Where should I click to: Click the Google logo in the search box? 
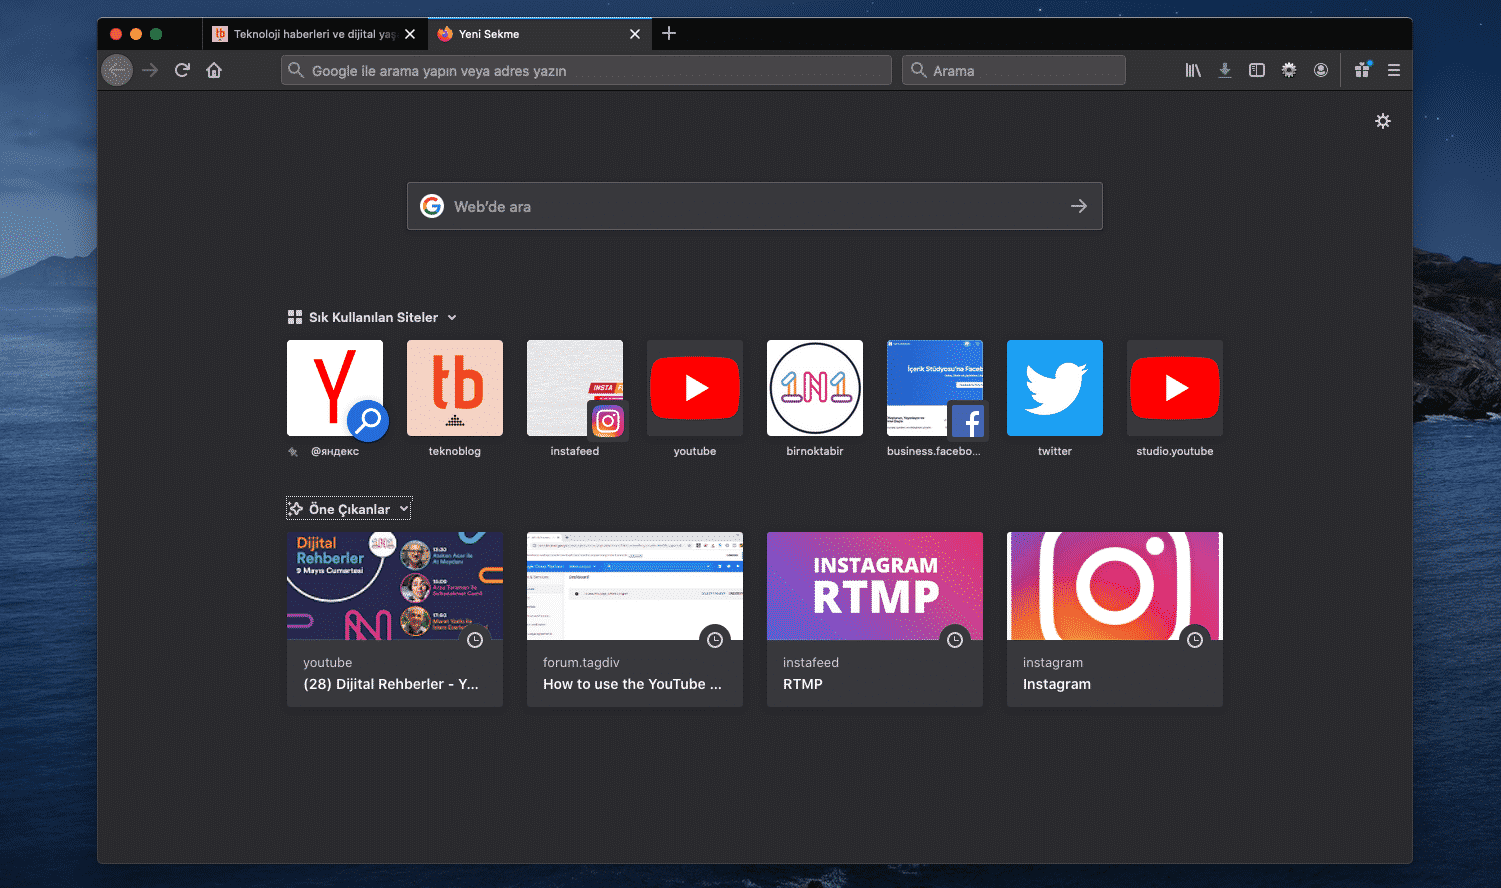432,206
